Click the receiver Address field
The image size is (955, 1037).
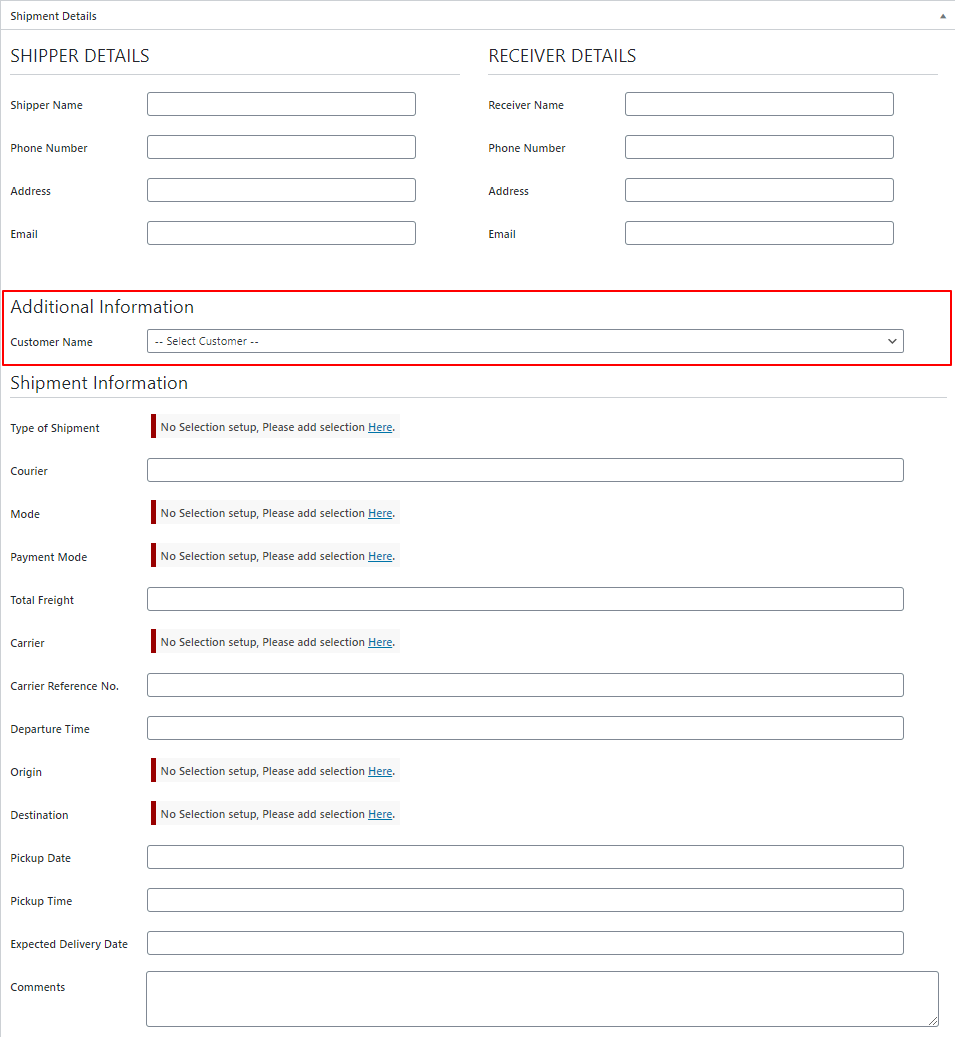pos(759,190)
